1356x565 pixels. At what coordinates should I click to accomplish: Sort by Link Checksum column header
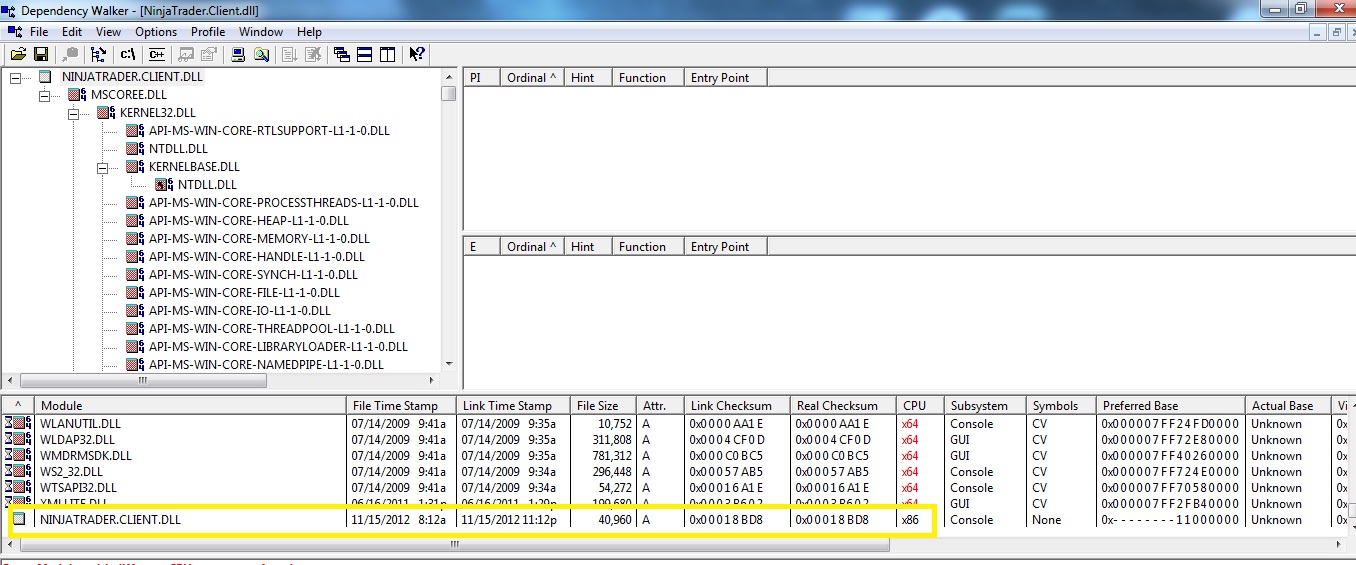tap(736, 406)
